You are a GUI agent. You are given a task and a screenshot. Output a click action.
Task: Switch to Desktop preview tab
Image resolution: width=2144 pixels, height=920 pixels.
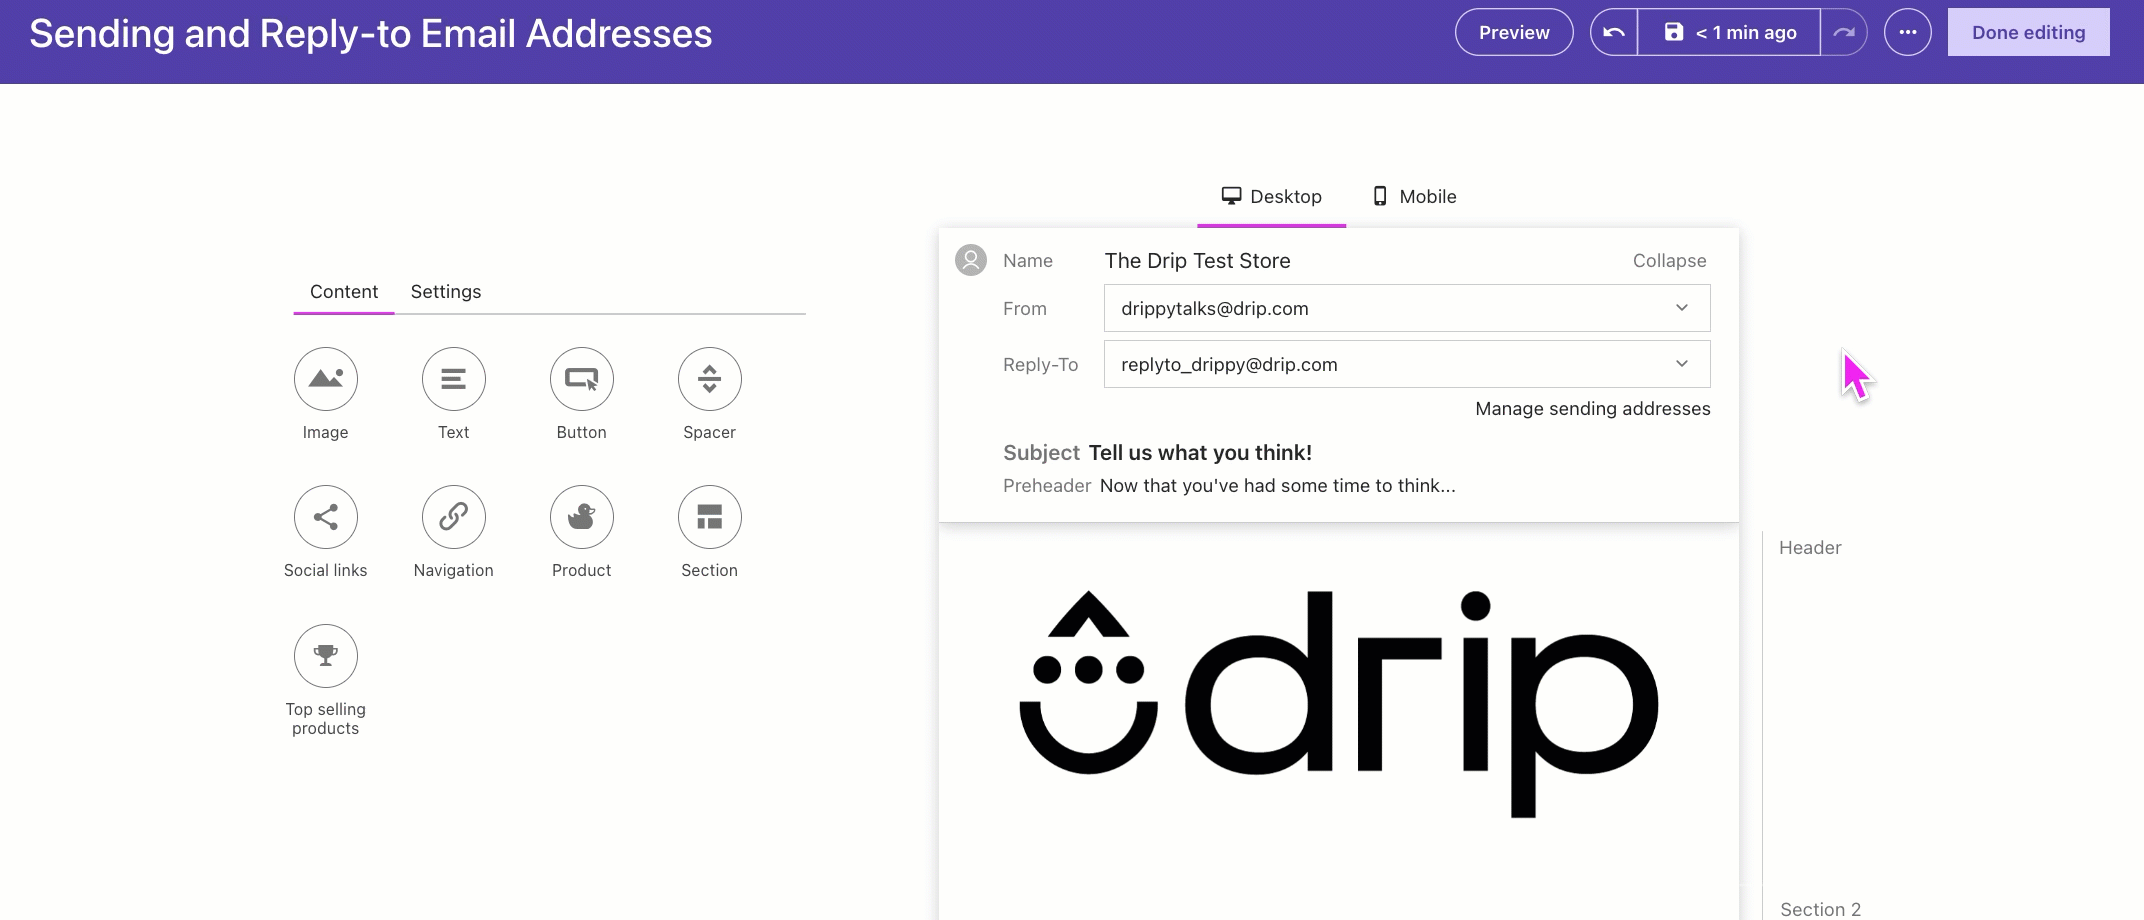(1272, 196)
